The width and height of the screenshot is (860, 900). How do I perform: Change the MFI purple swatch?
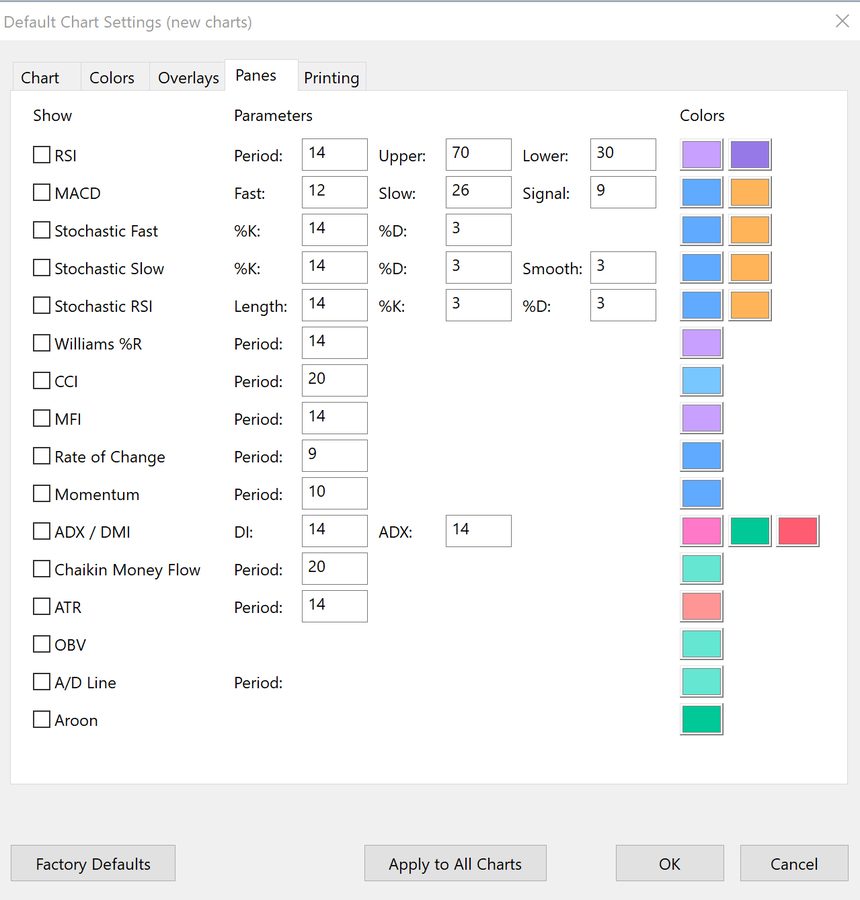[x=702, y=418]
